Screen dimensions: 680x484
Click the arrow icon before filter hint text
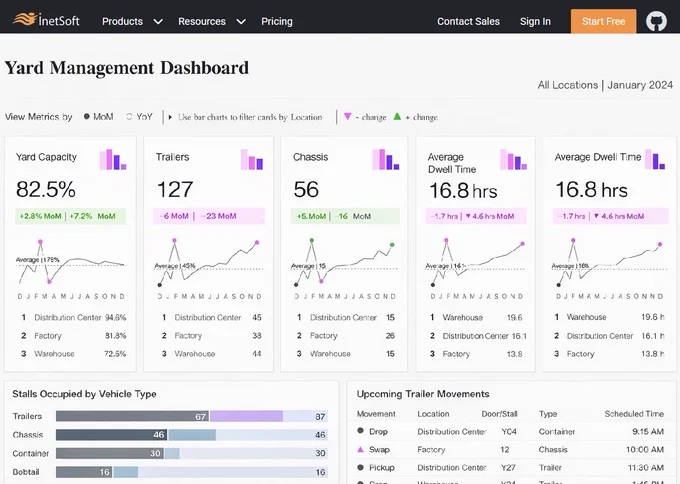(x=170, y=117)
